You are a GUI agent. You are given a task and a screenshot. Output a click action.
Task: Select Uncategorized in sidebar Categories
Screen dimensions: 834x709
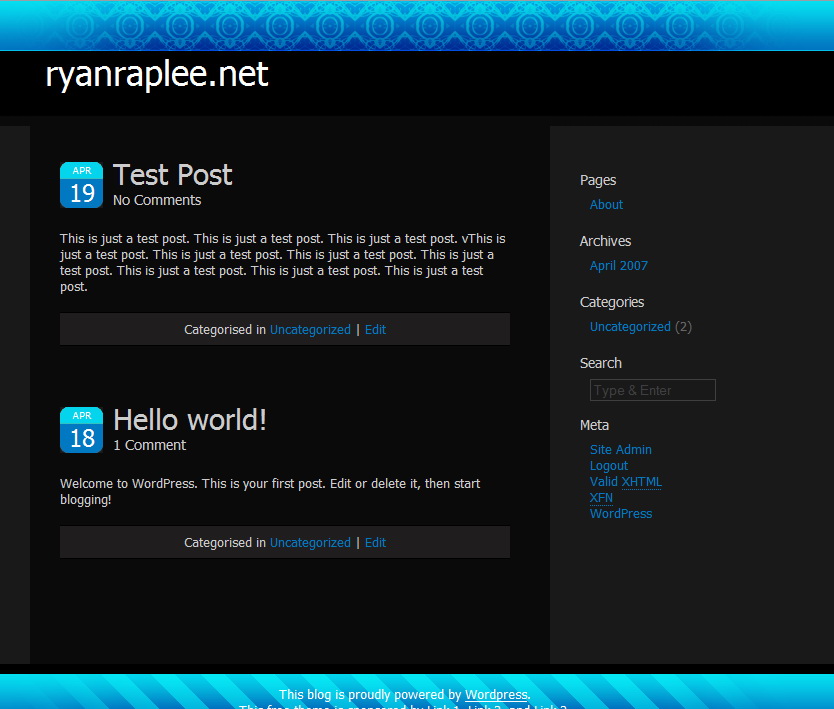[630, 327]
